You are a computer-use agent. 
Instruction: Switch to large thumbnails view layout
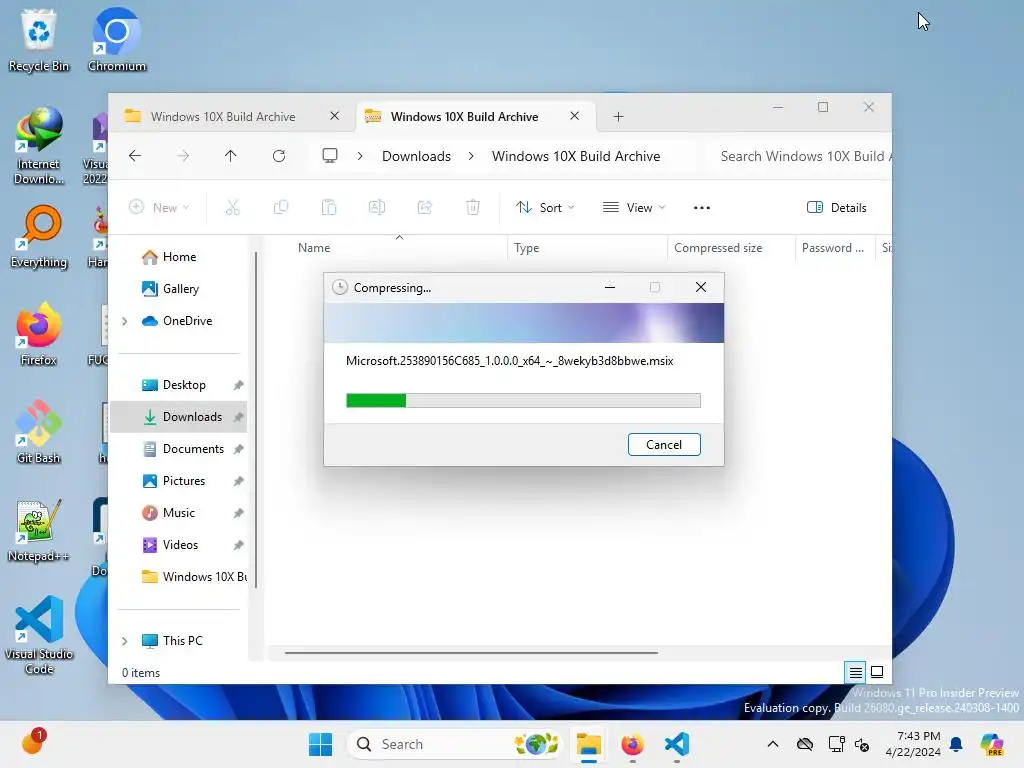click(877, 672)
